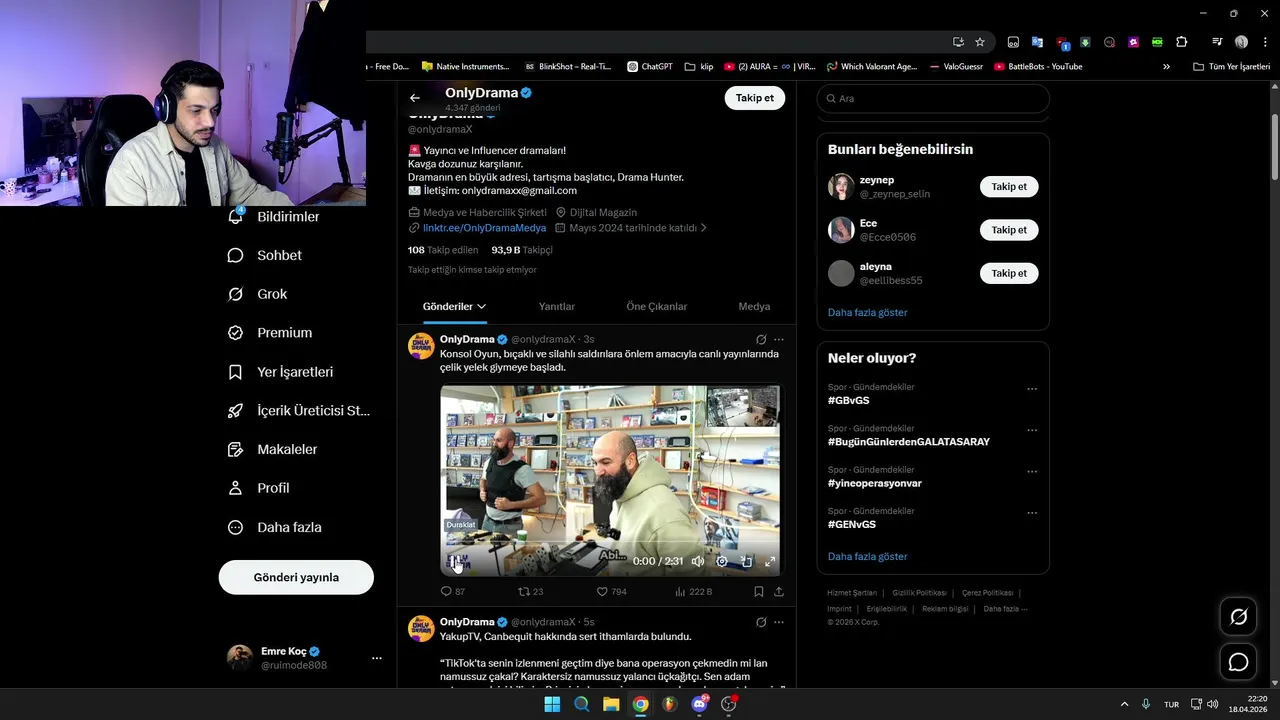Open options for #BugünGünlerdenGALATASARAY trend
Viewport: 1280px width, 720px height.
tap(1032, 431)
